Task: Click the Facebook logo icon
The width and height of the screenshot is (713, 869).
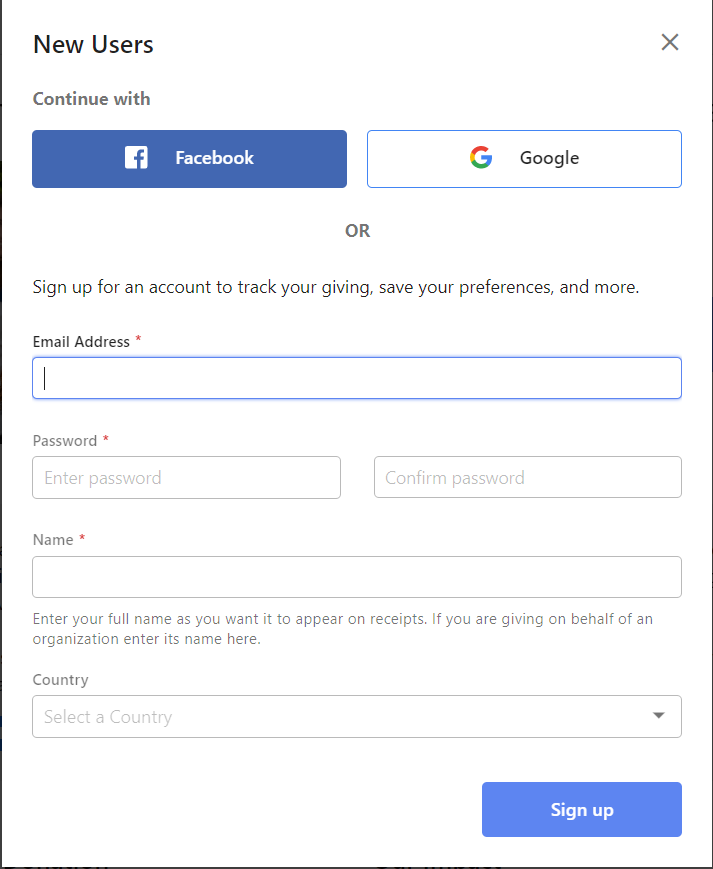Action: click(x=136, y=158)
